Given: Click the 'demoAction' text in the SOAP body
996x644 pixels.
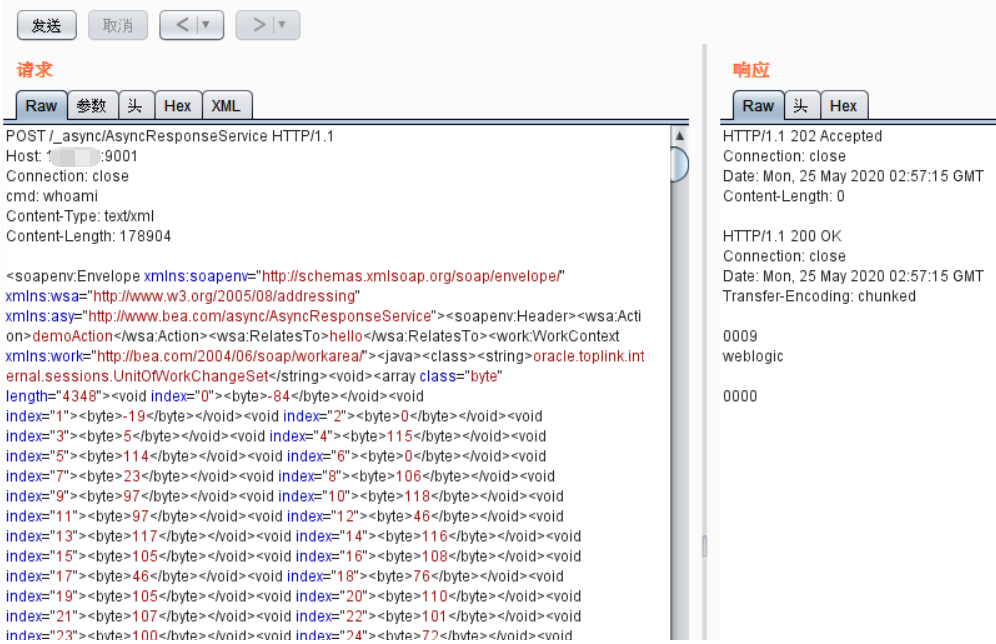Looking at the screenshot, I should [72, 337].
